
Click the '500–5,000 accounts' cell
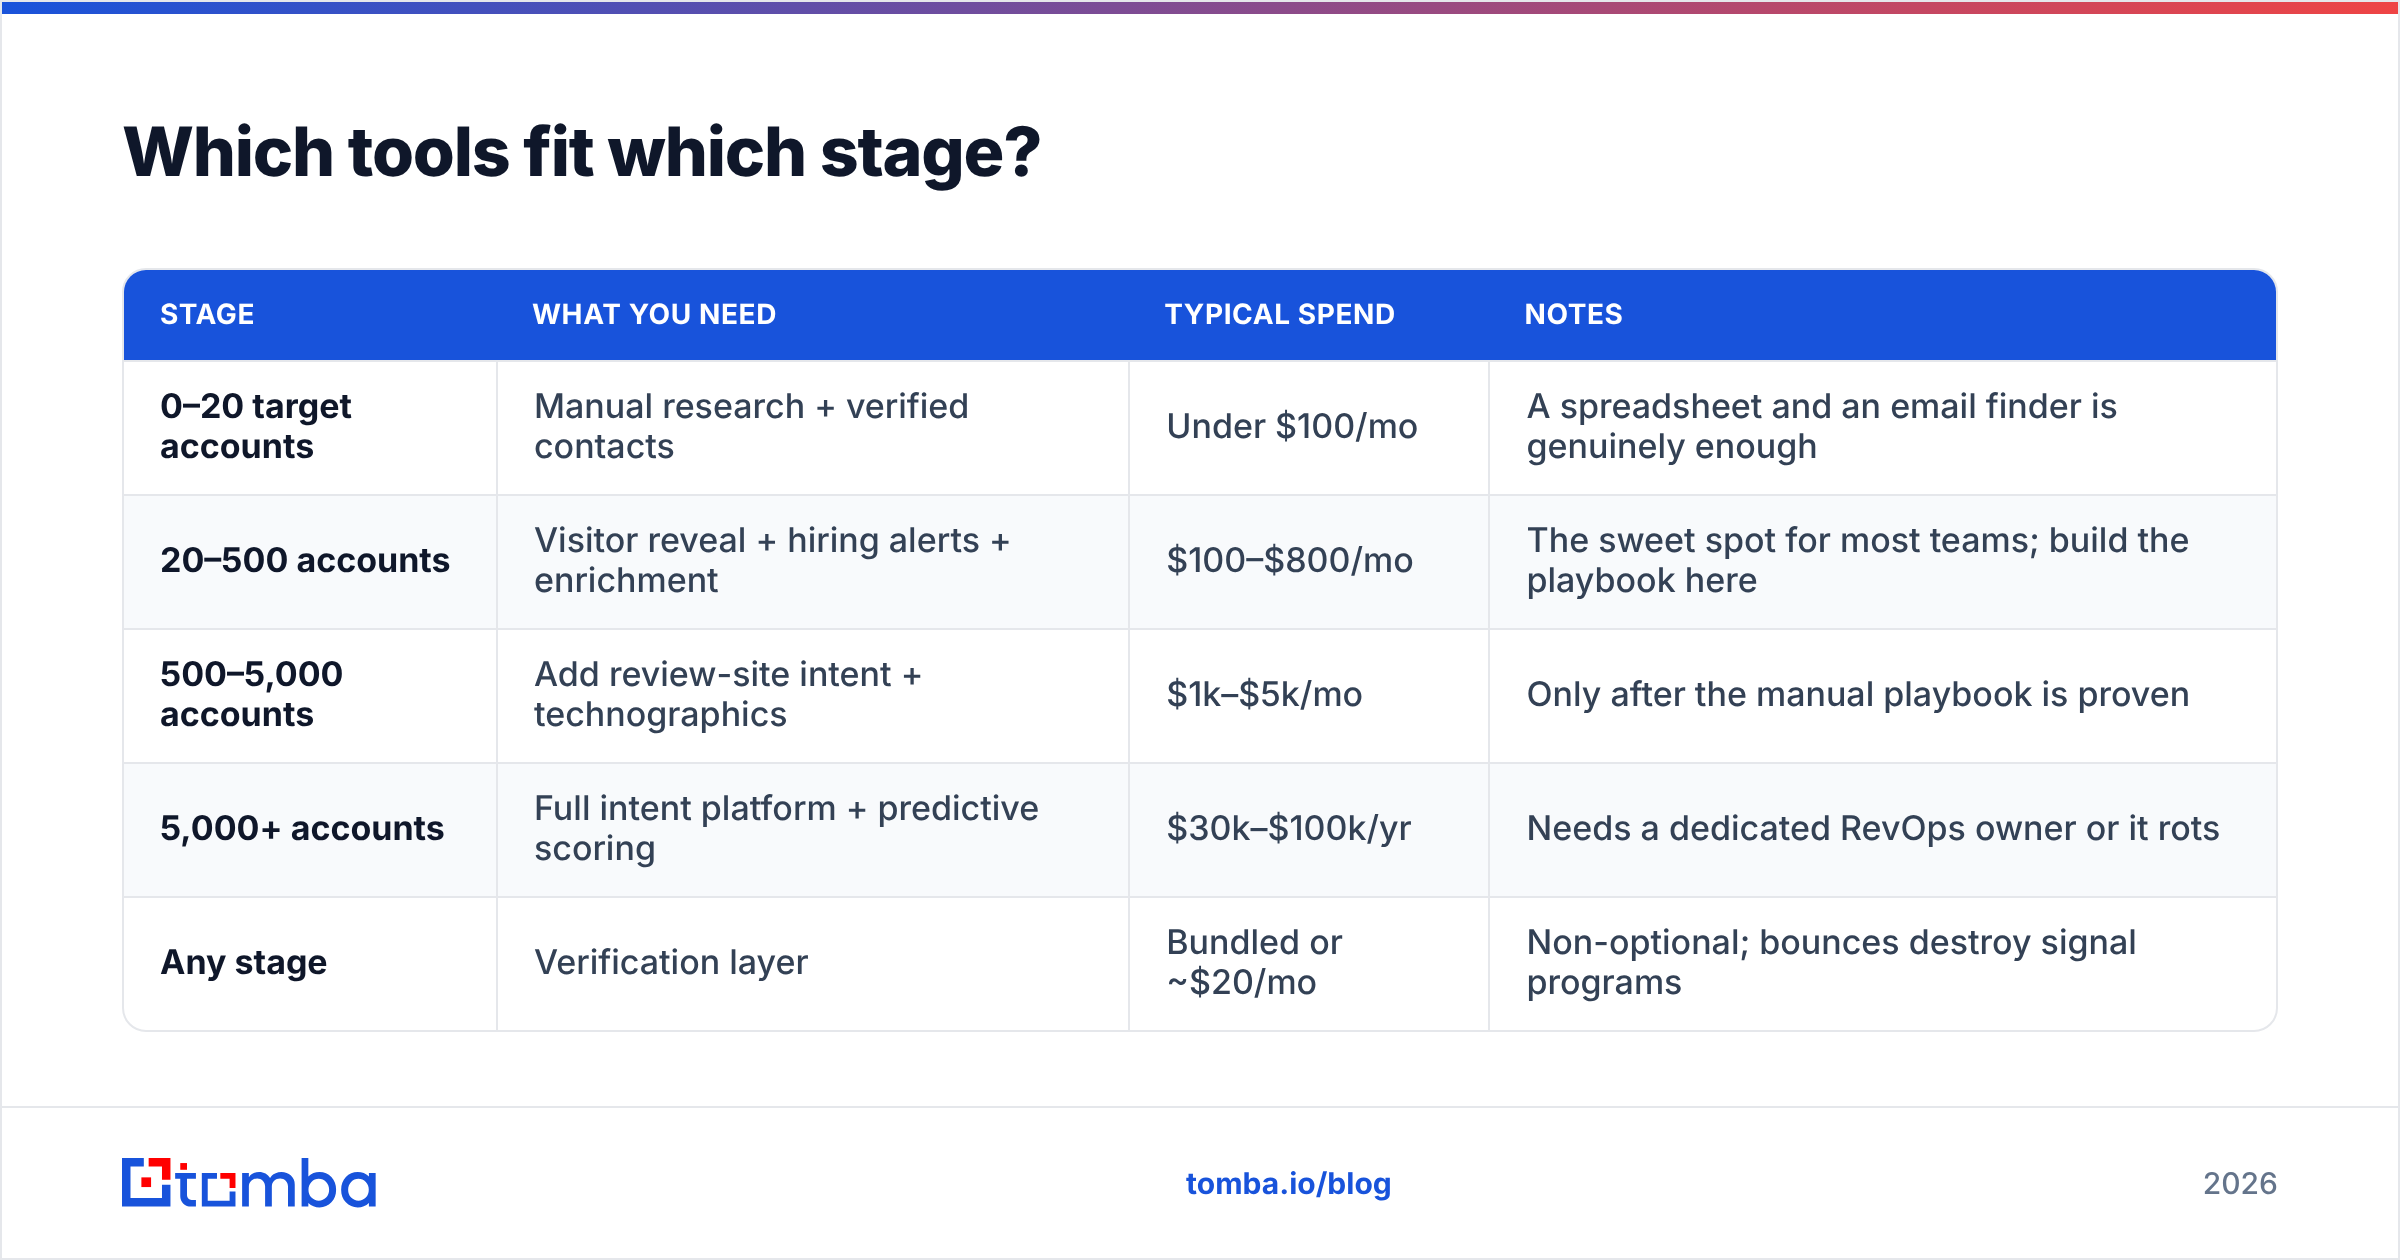point(310,695)
